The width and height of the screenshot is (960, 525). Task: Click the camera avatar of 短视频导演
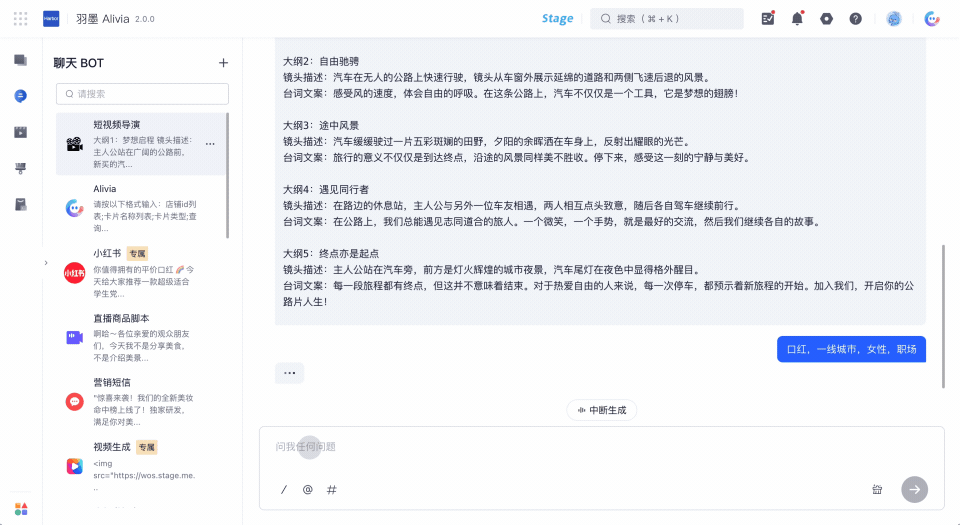75,144
